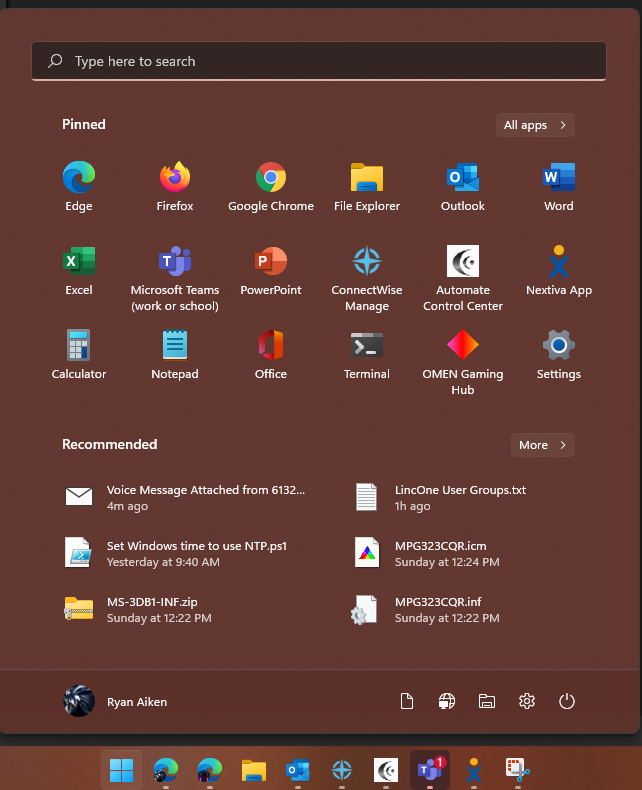642x790 pixels.
Task: Open the Nextiva App pinned app
Action: 559,271
